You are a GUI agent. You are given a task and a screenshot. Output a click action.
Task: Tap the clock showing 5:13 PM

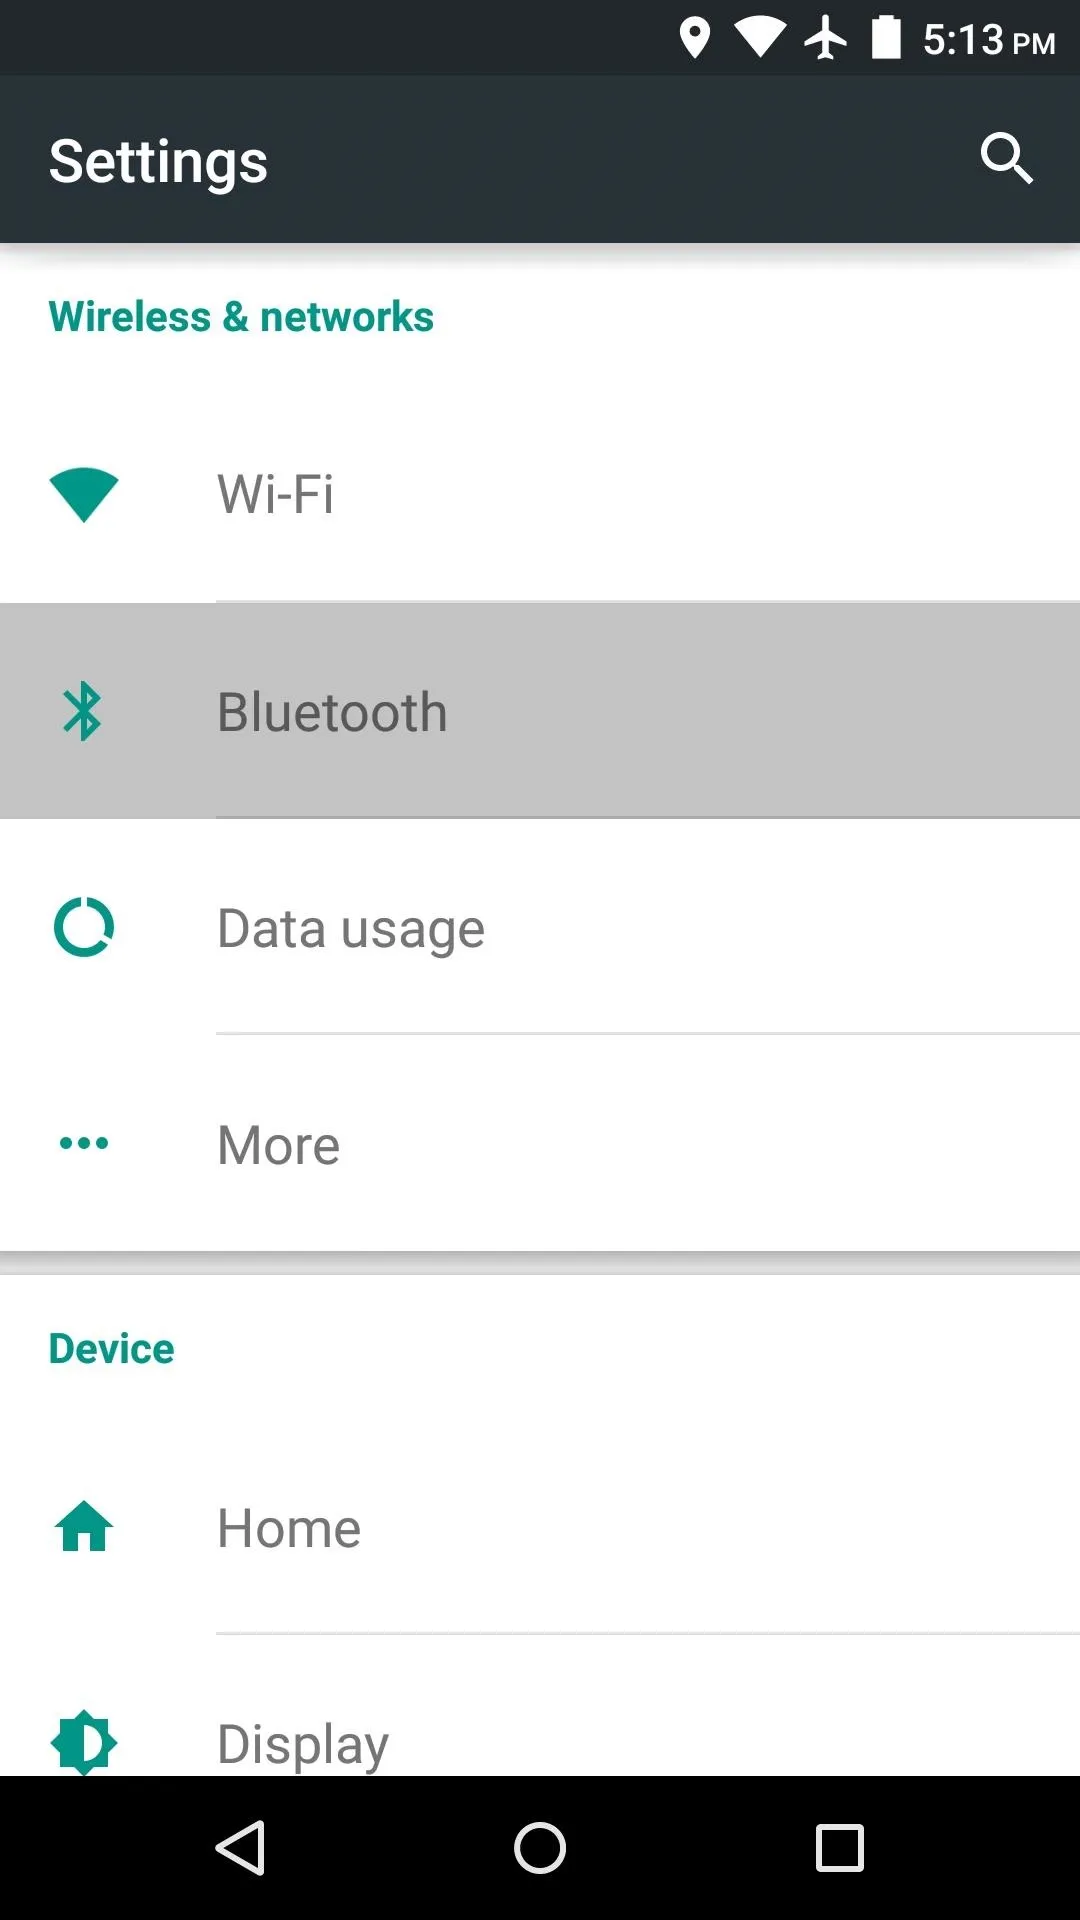point(989,40)
